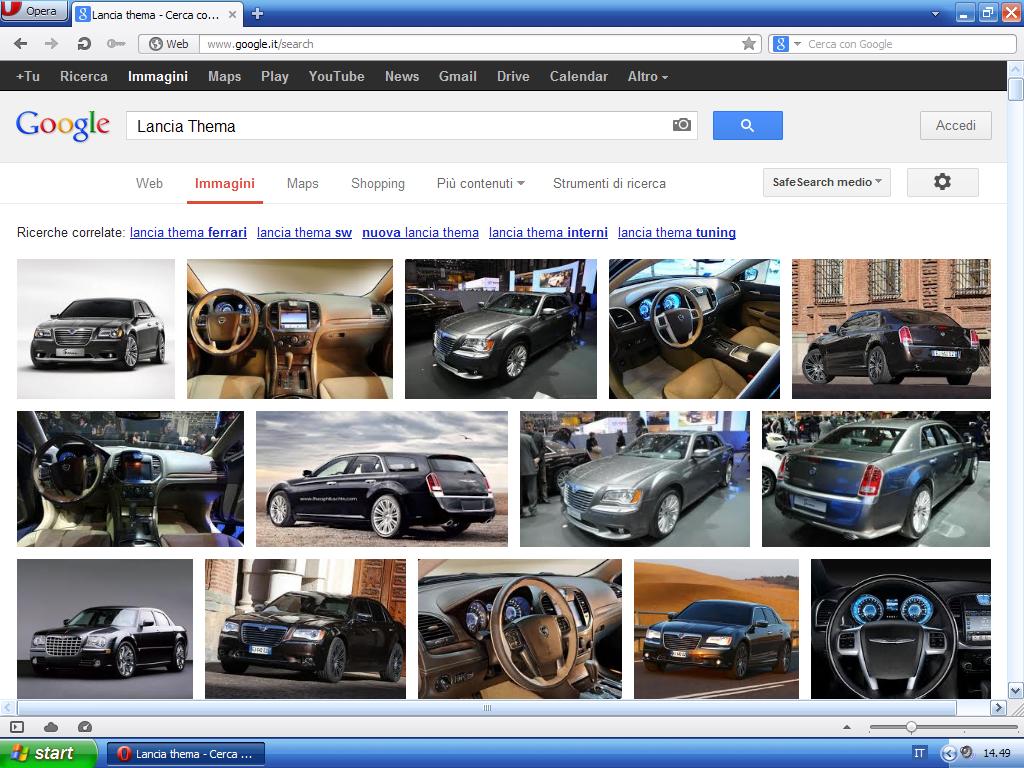Click the arrow left of the zoom slider

point(847,727)
